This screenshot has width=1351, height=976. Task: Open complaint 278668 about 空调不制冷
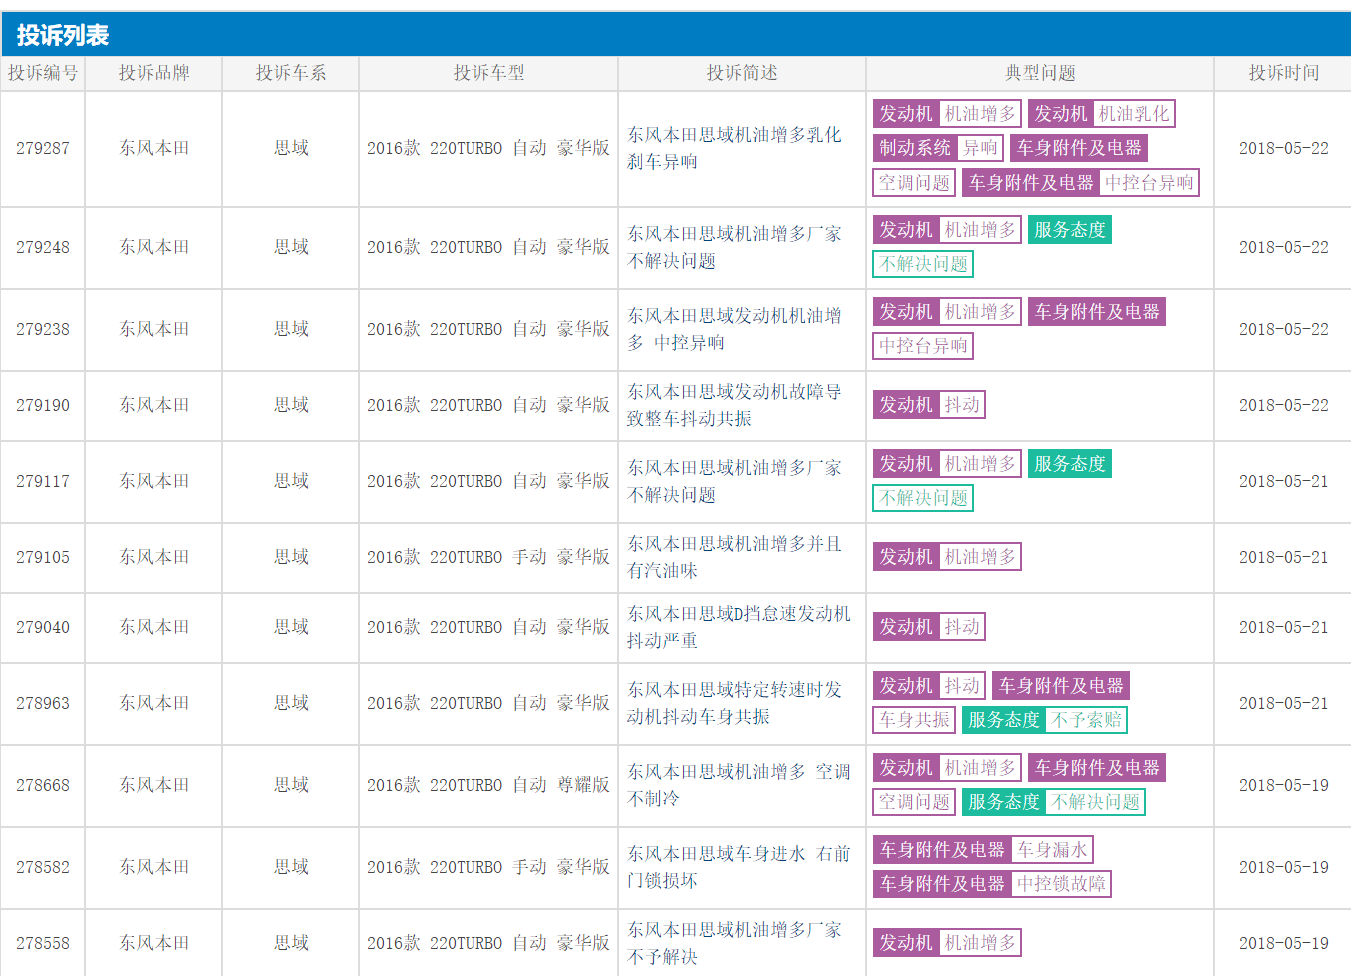[738, 785]
